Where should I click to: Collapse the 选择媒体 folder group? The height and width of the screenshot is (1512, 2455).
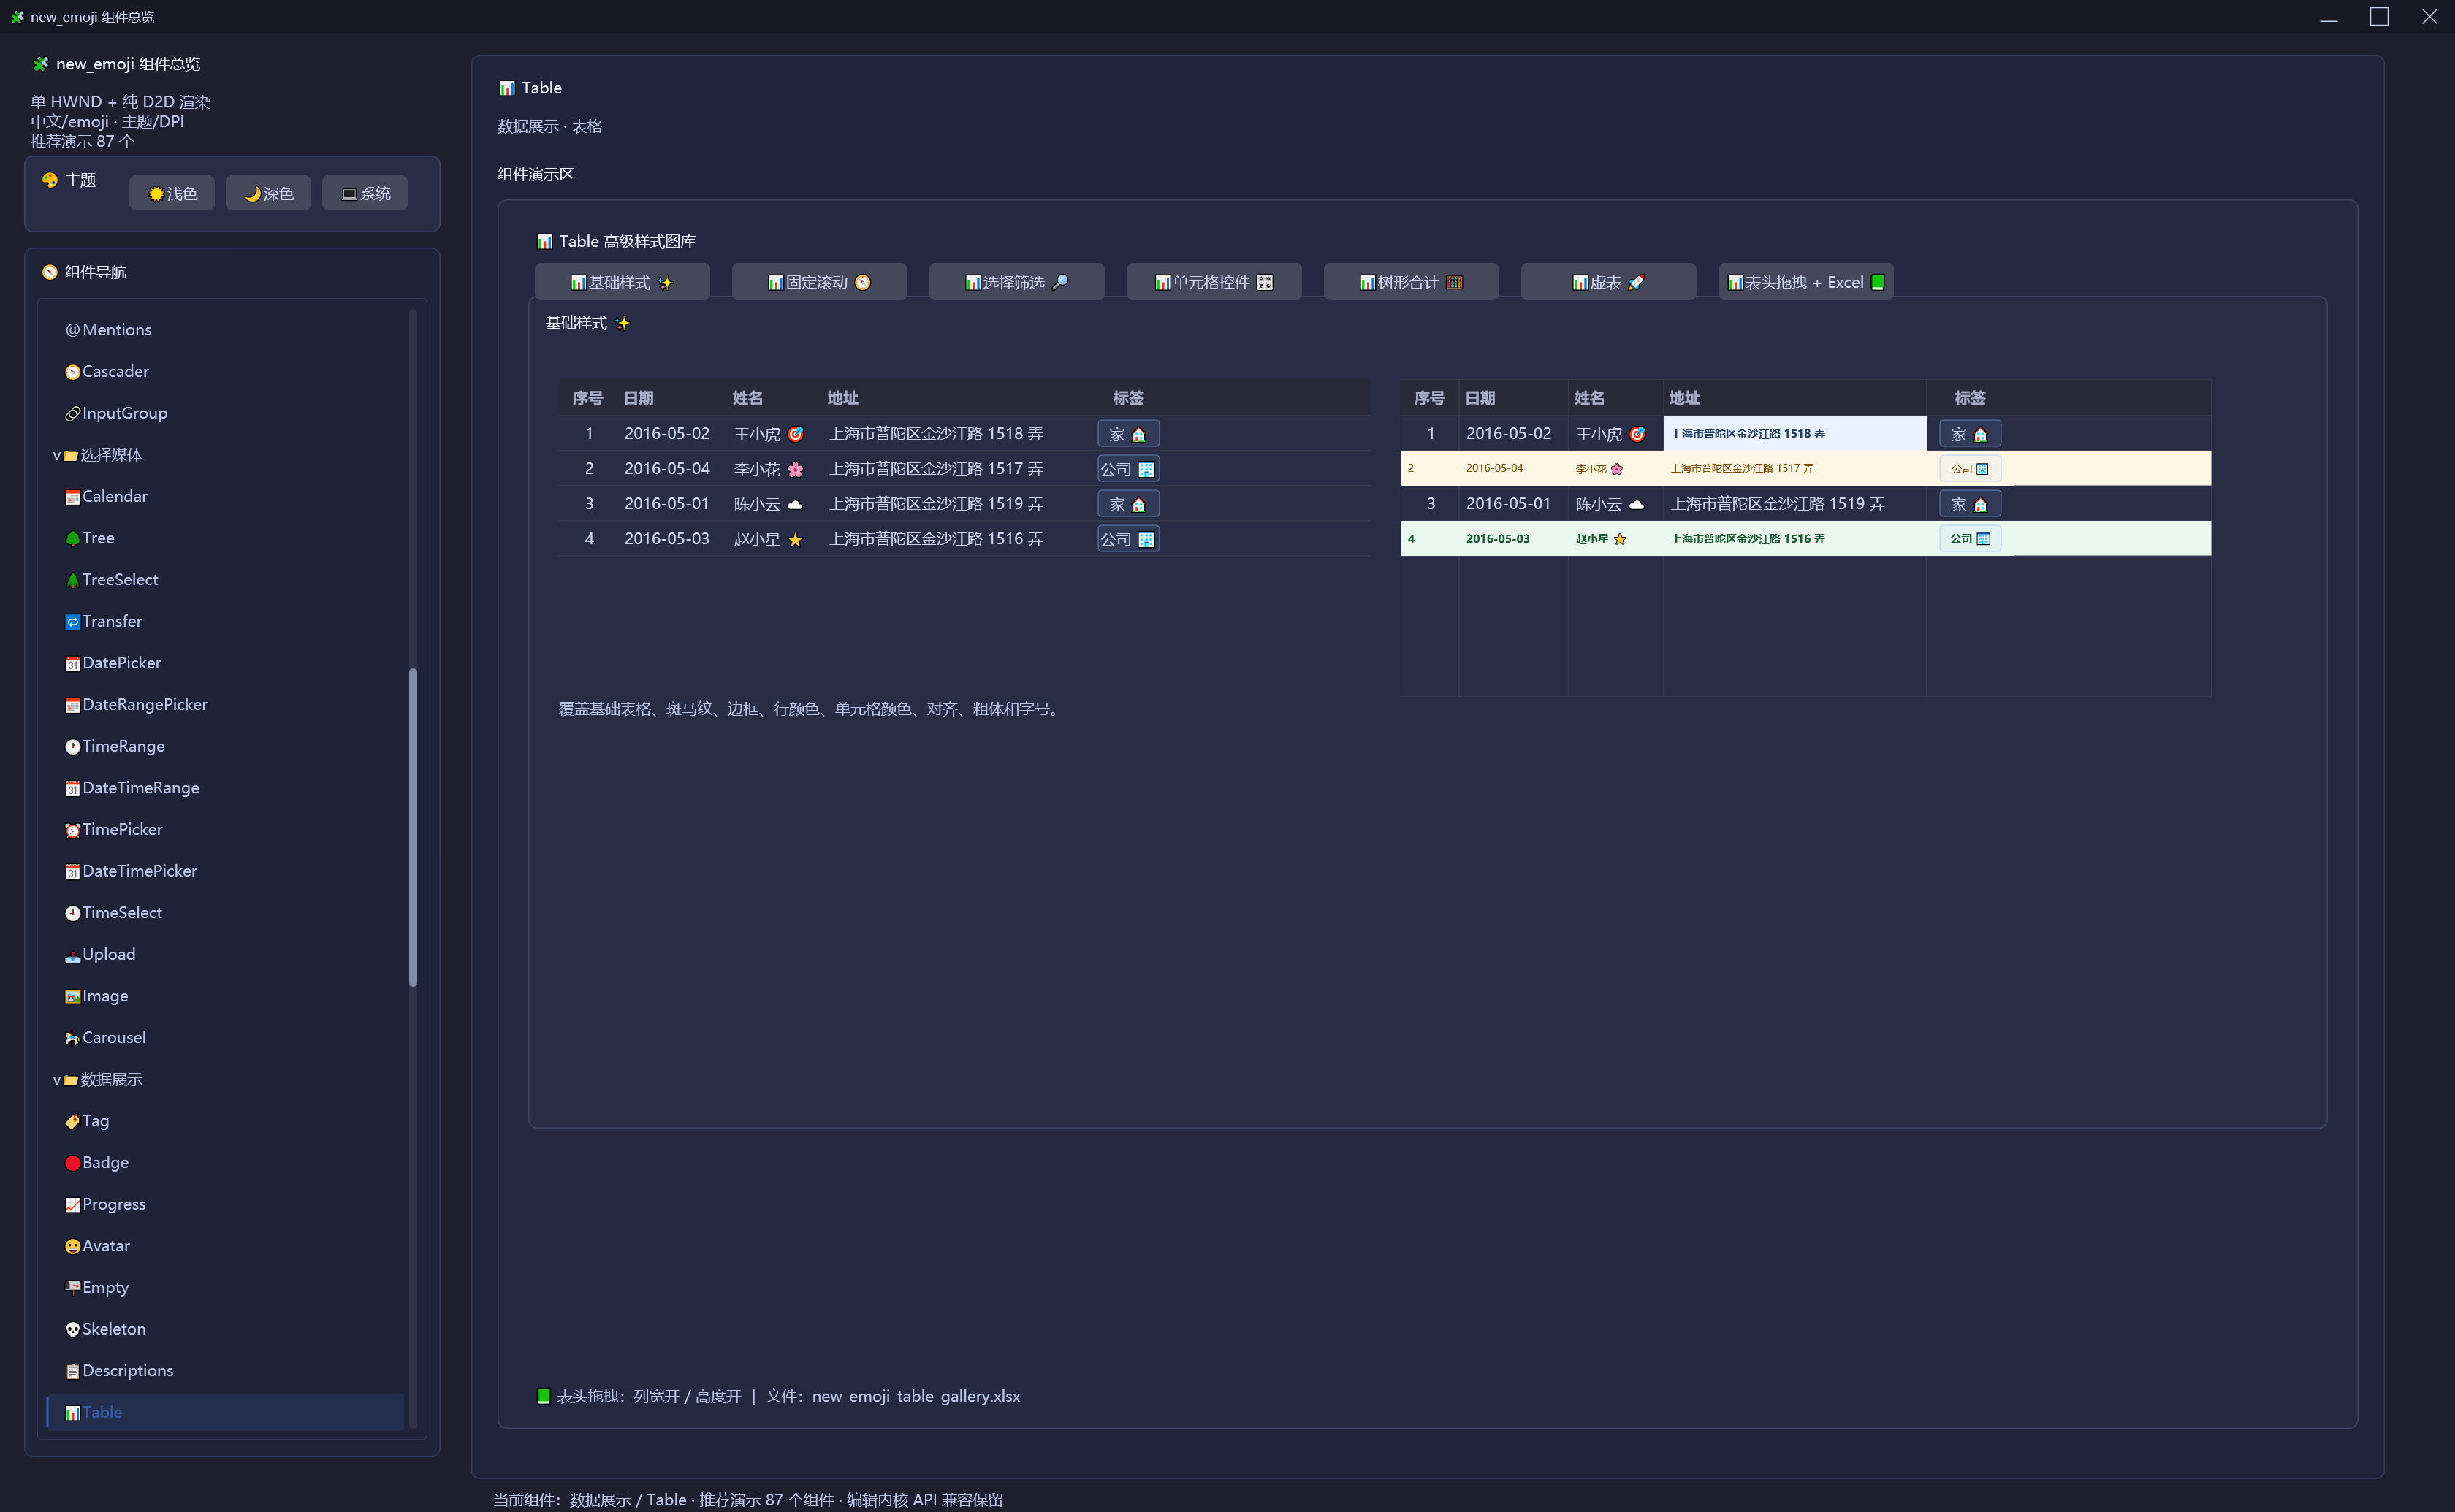pos(57,455)
